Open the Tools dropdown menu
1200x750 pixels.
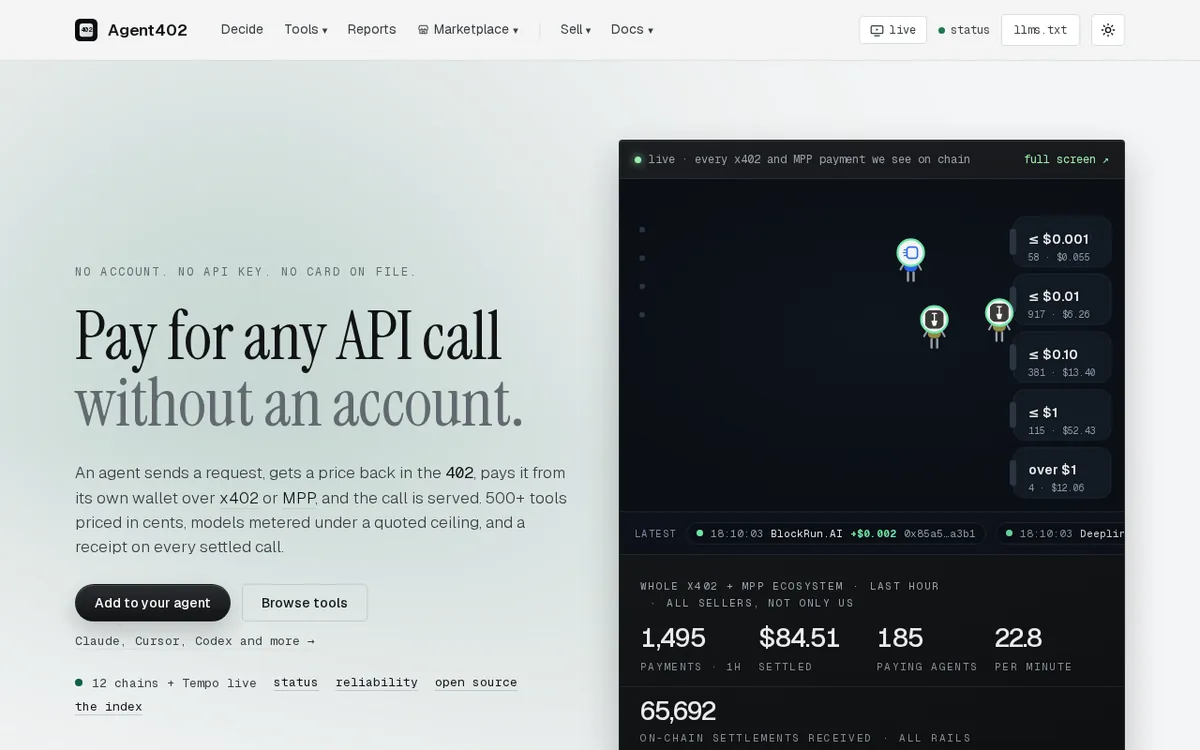pos(305,30)
